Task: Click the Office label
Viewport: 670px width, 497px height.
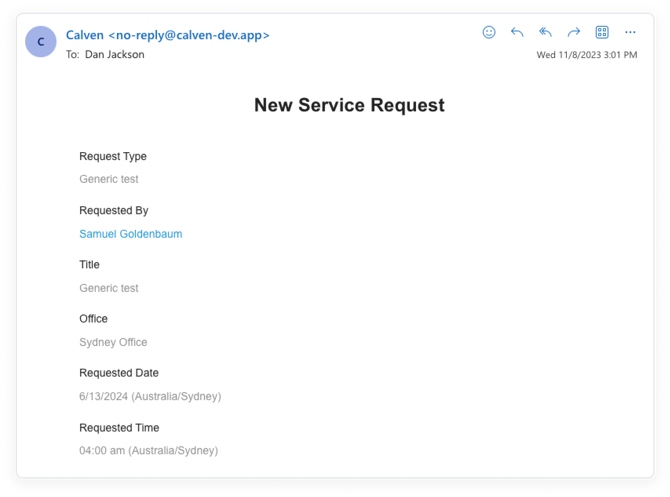Action: (94, 319)
